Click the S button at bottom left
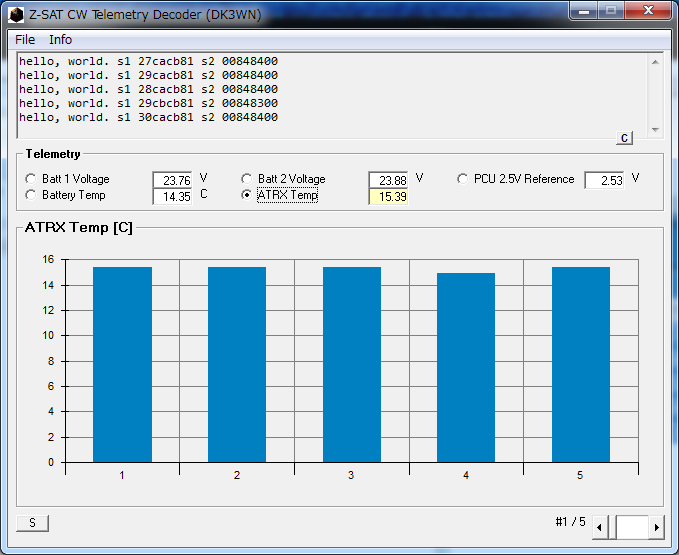679x555 pixels. pyautogui.click(x=32, y=523)
